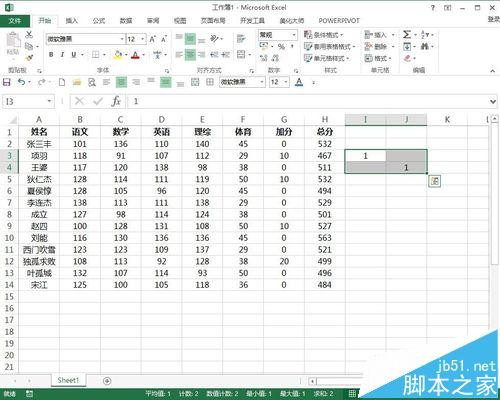500x400 pixels.
Task: Click the Sheet1 worksheet tab
Action: [68, 380]
